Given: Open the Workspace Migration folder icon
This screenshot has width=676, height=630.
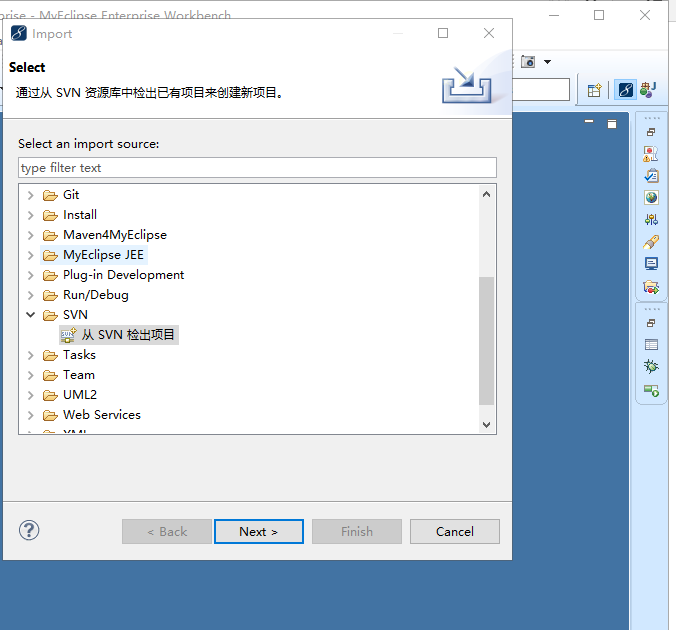Looking at the screenshot, I should (x=651, y=286).
